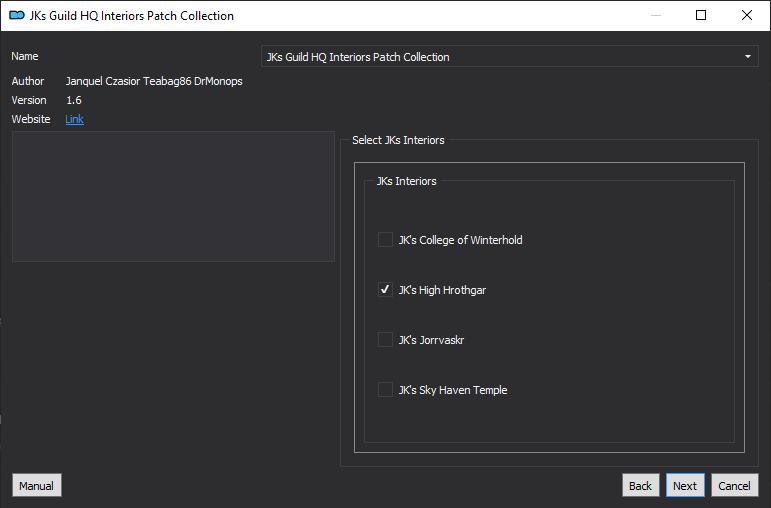771x508 pixels.
Task: Open the Name dropdown arrow
Action: point(747,57)
